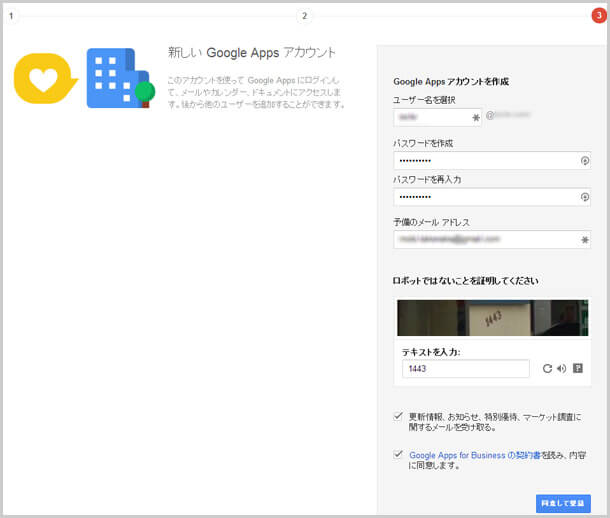Click the recovery email address field
The width and height of the screenshot is (610, 518).
(x=492, y=240)
